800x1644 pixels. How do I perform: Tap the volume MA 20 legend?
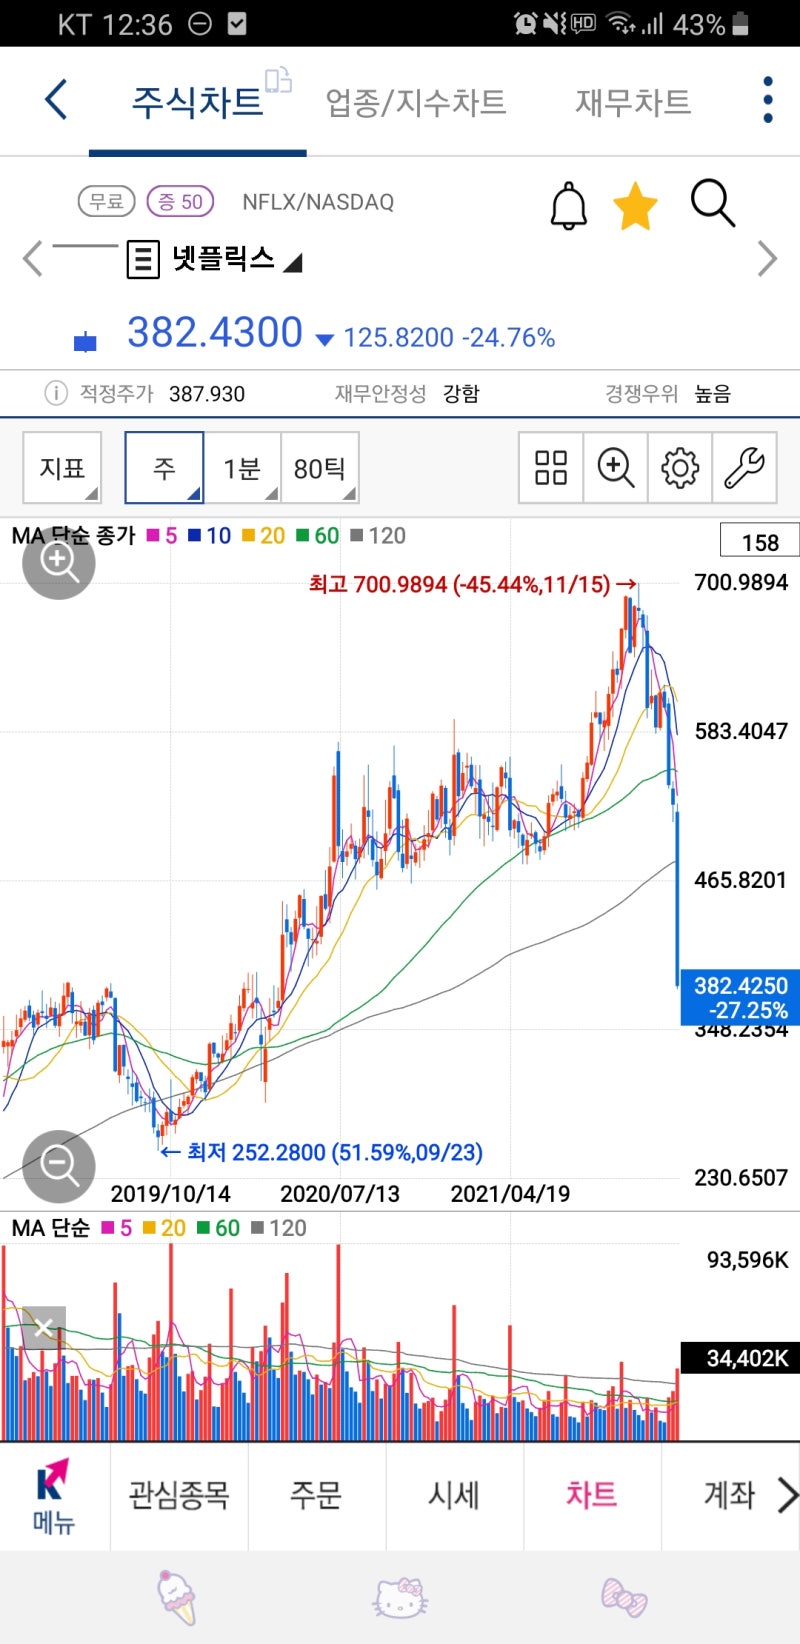tap(165, 1228)
